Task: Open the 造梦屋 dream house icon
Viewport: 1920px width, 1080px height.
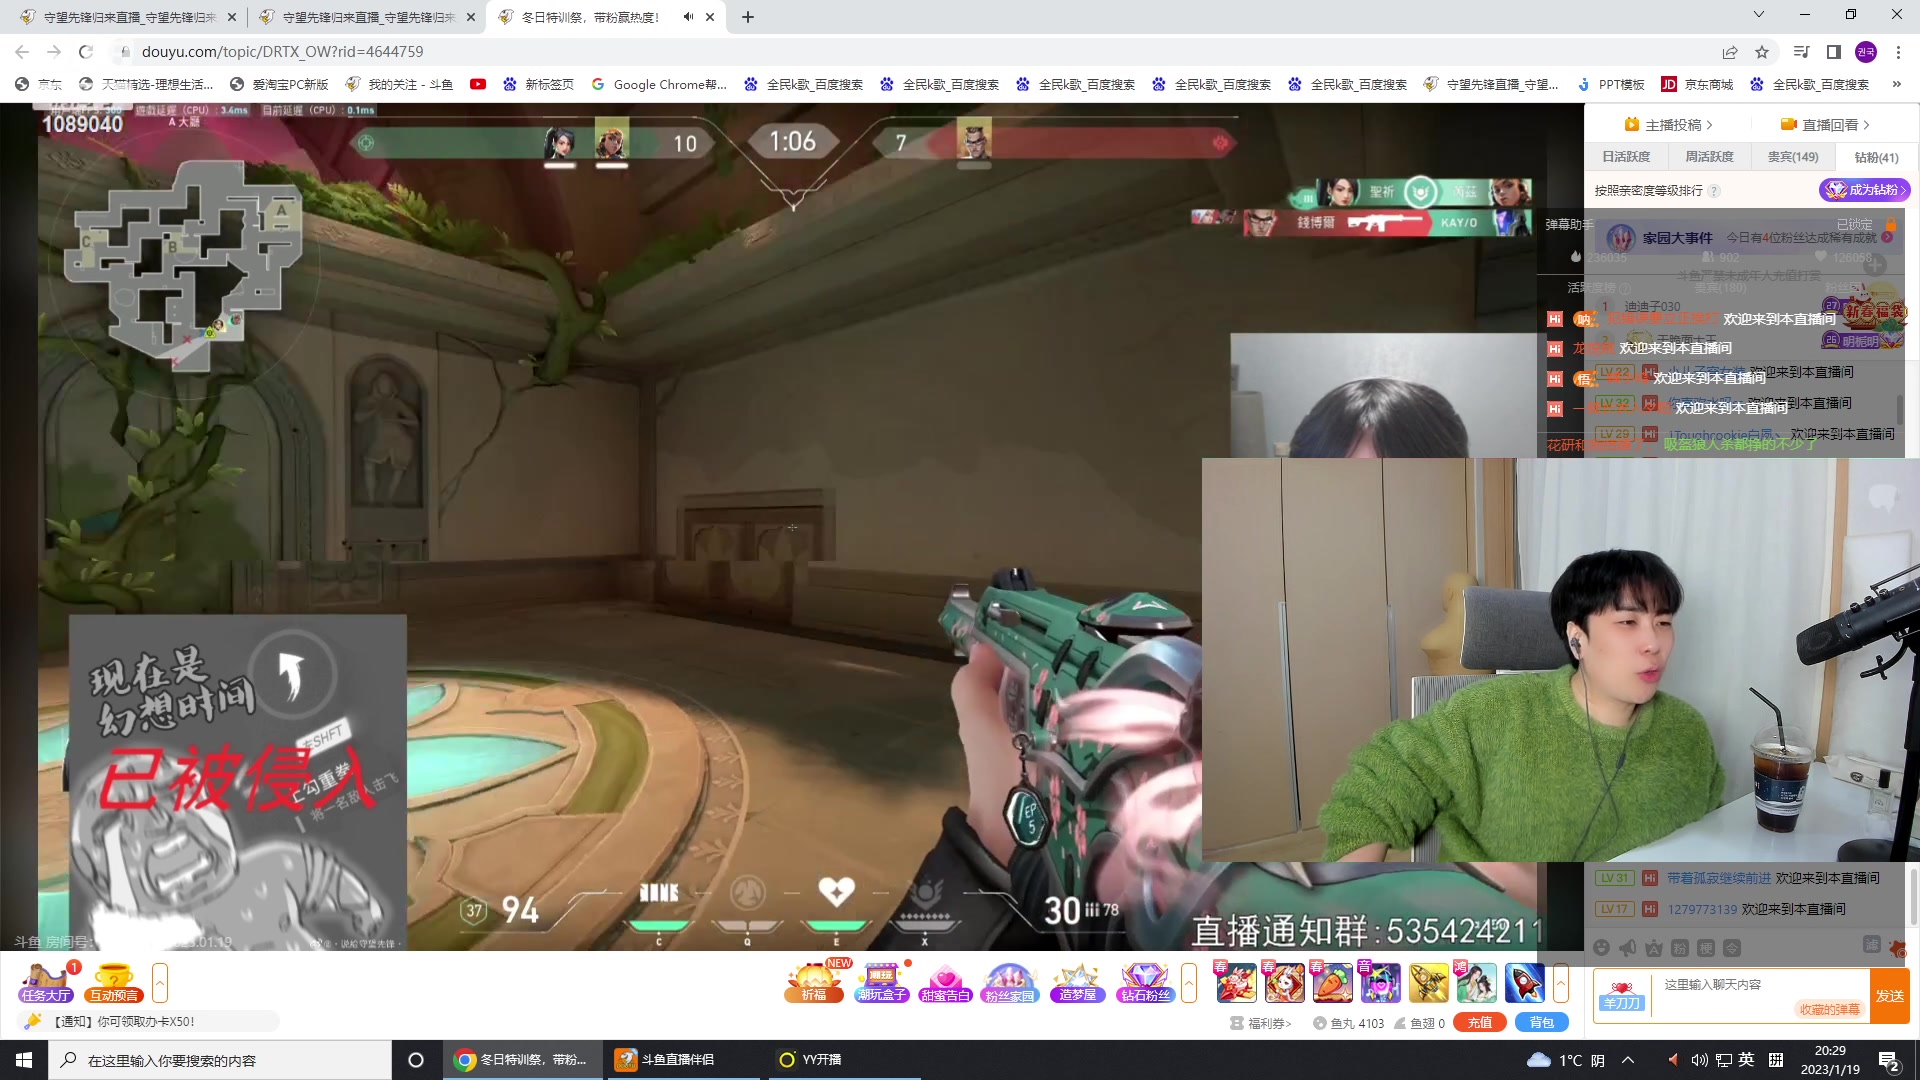Action: (1078, 983)
